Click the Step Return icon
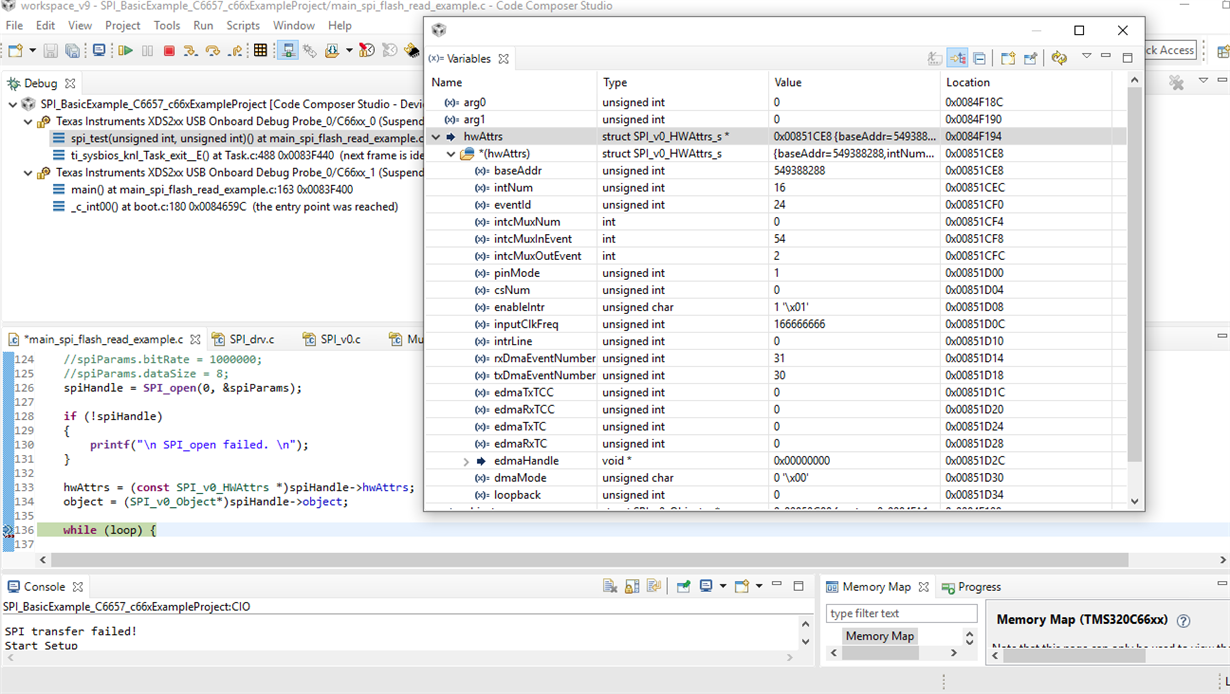 [236, 51]
